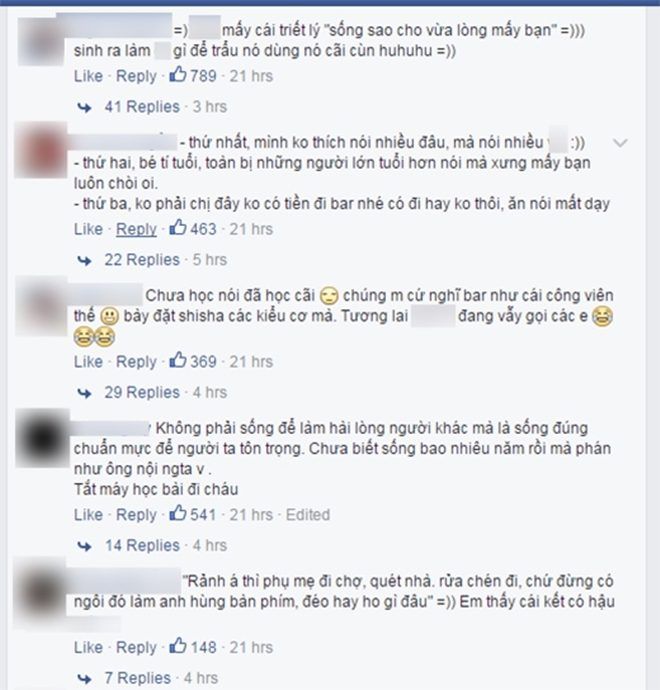Screen dimensions: 660x690
Task: View edit history via Edited label
Action: point(308,514)
